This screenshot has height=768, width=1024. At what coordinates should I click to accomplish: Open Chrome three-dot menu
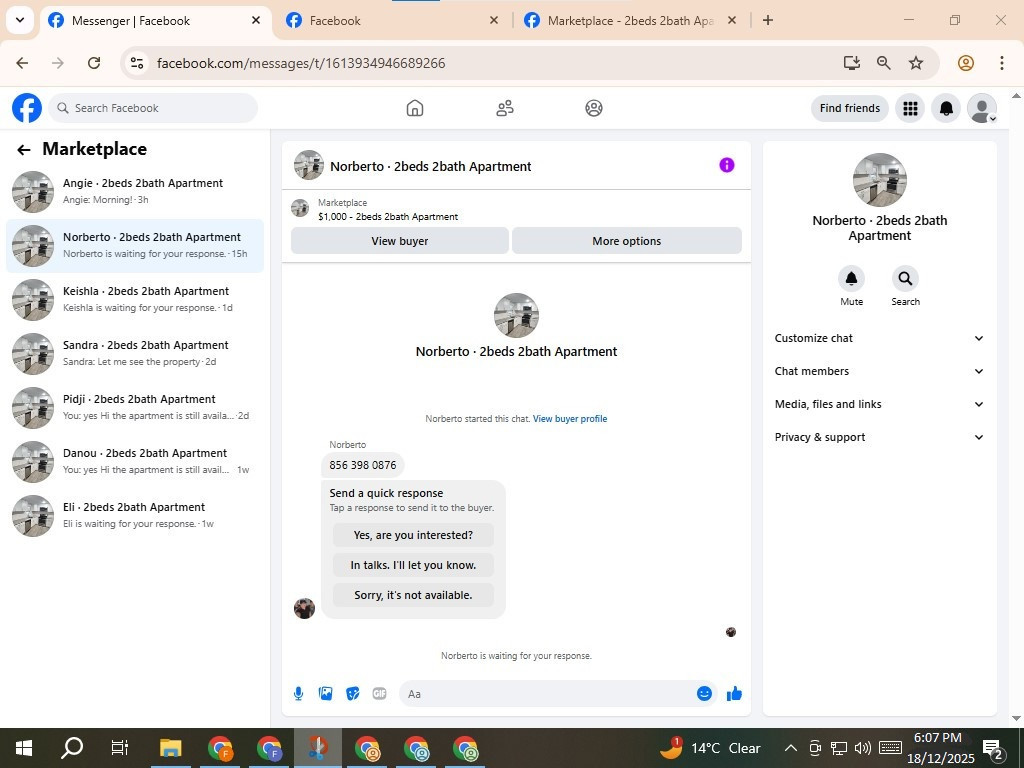coord(1002,63)
